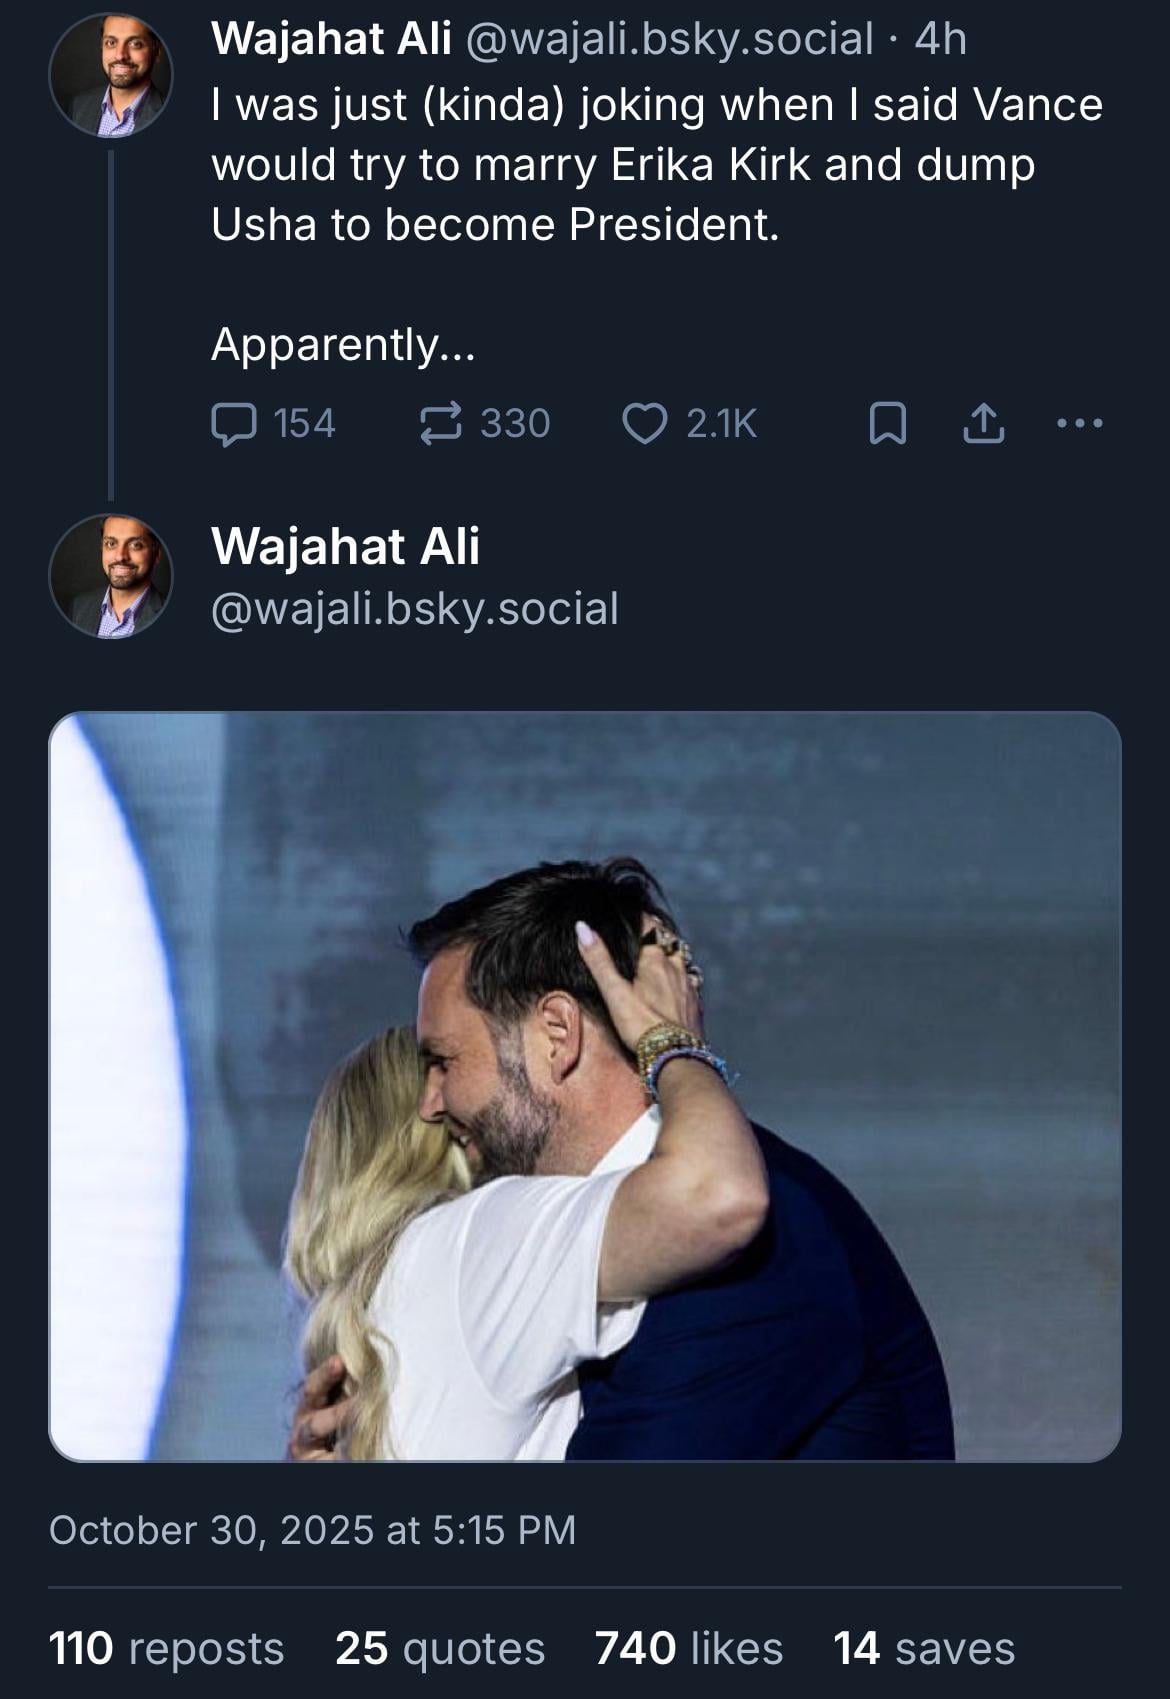Open Wajahat Ali's avatar on main post
This screenshot has height=1699, width=1170.
(110, 577)
